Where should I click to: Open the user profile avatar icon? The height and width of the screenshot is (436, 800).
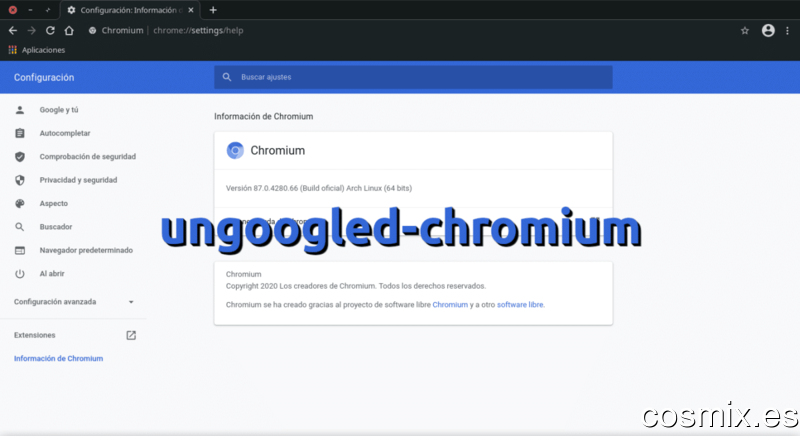[768, 31]
